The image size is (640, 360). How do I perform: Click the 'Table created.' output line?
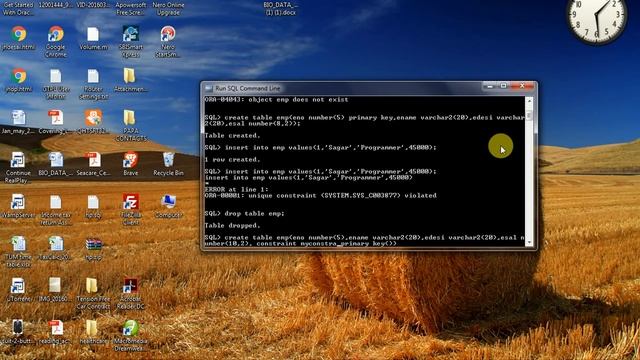(x=232, y=136)
